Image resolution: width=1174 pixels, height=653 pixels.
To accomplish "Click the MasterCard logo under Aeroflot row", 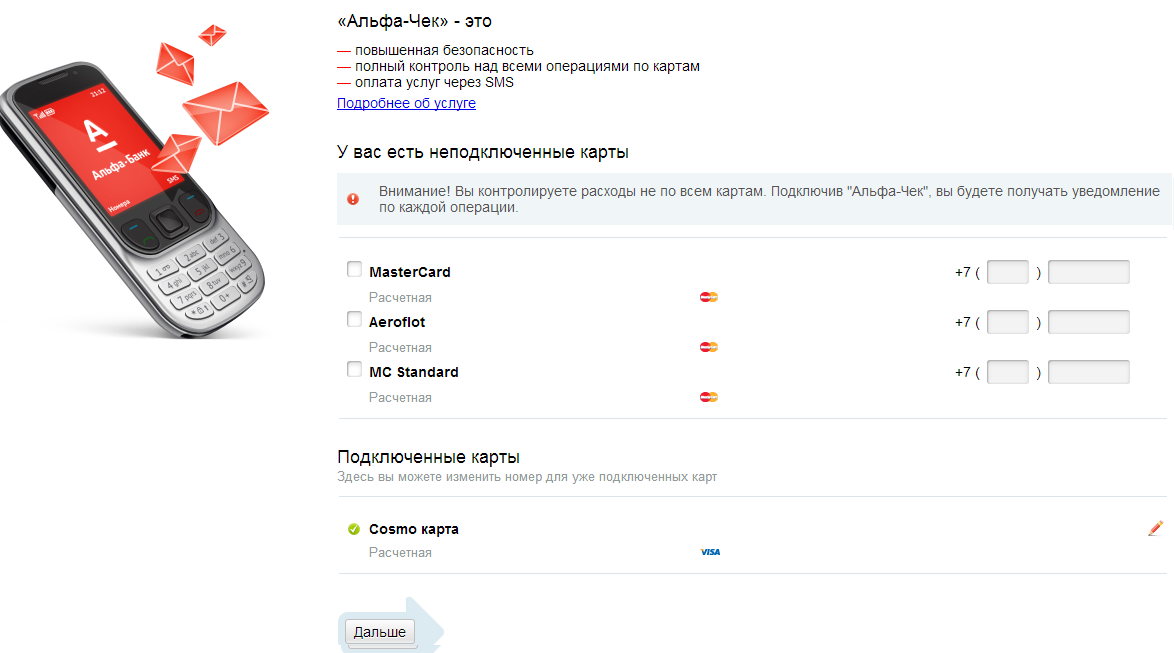I will tap(708, 347).
